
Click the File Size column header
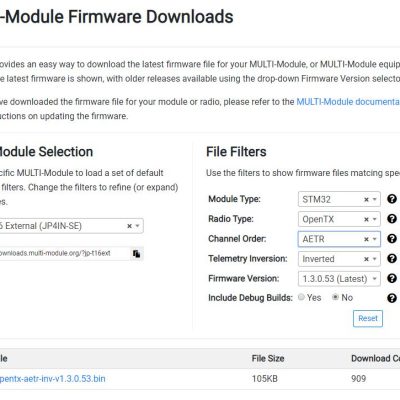pos(268,359)
